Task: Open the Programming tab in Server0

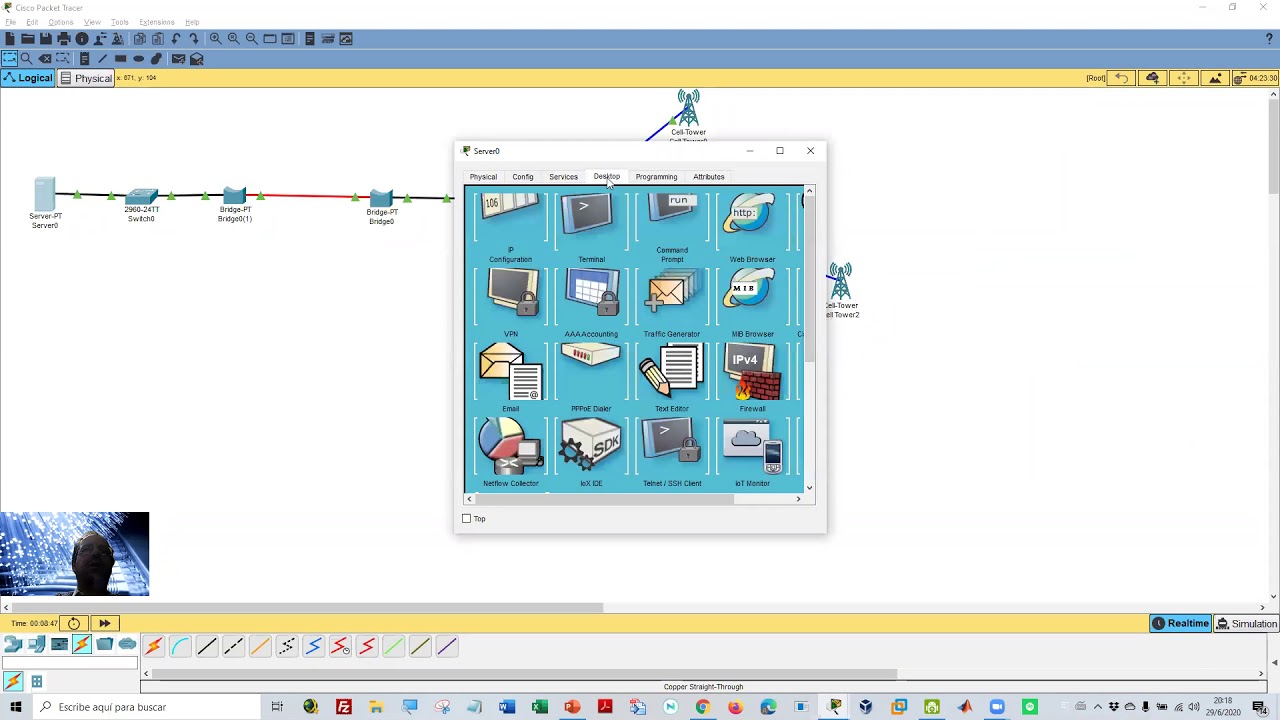Action: (656, 177)
